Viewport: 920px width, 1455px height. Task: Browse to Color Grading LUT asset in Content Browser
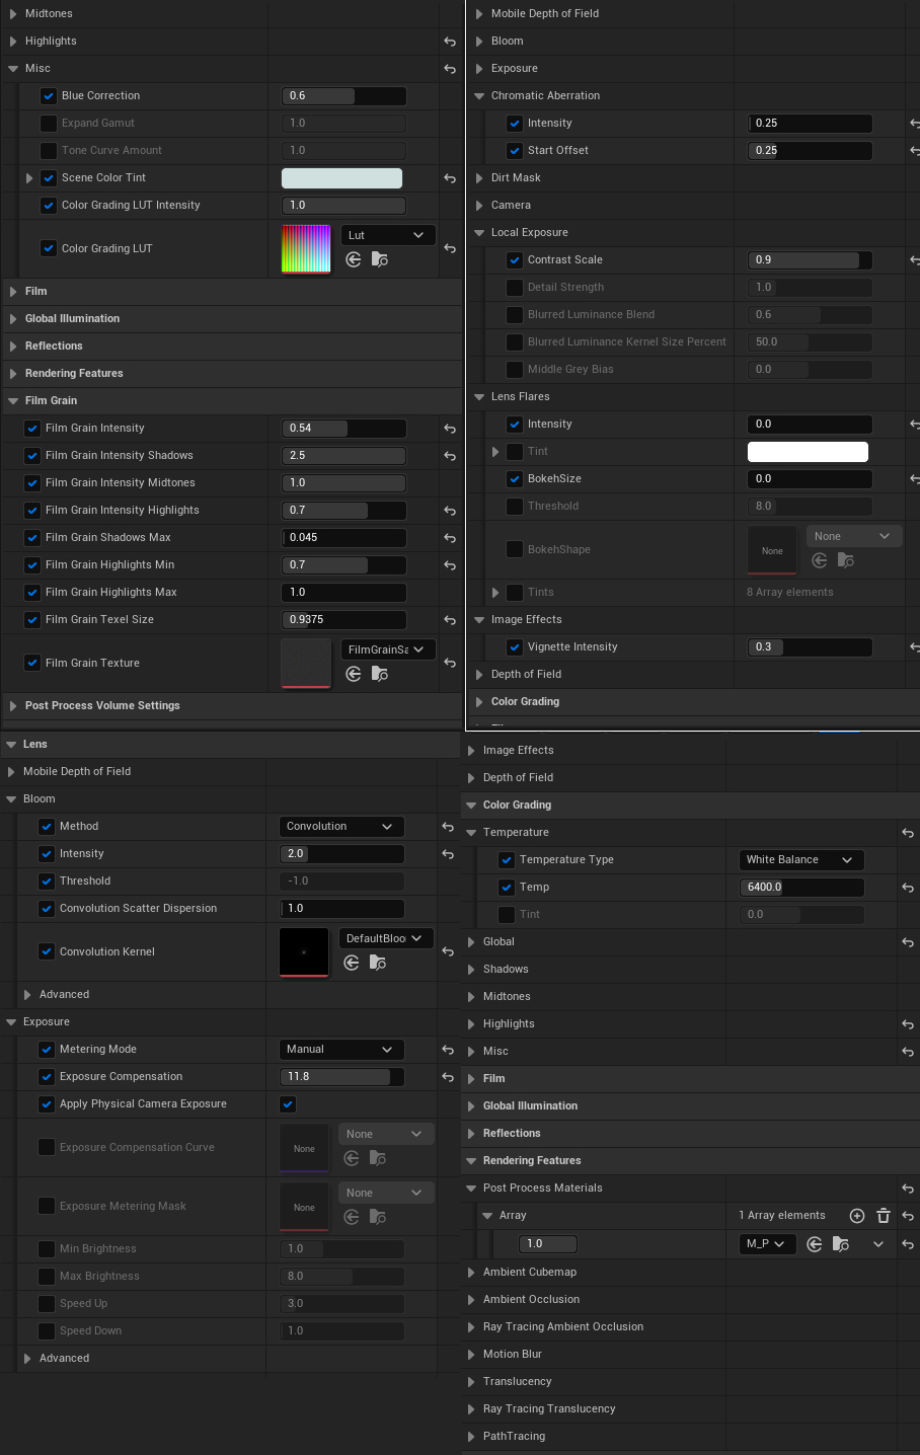[x=379, y=260]
